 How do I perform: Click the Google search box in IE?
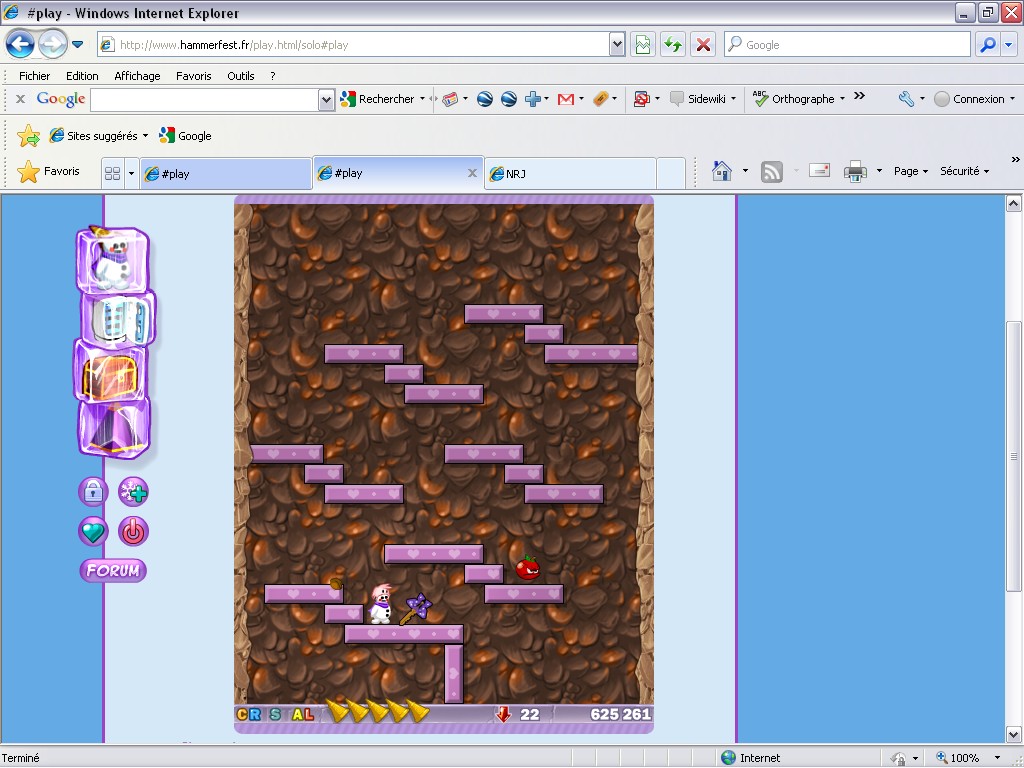[847, 44]
